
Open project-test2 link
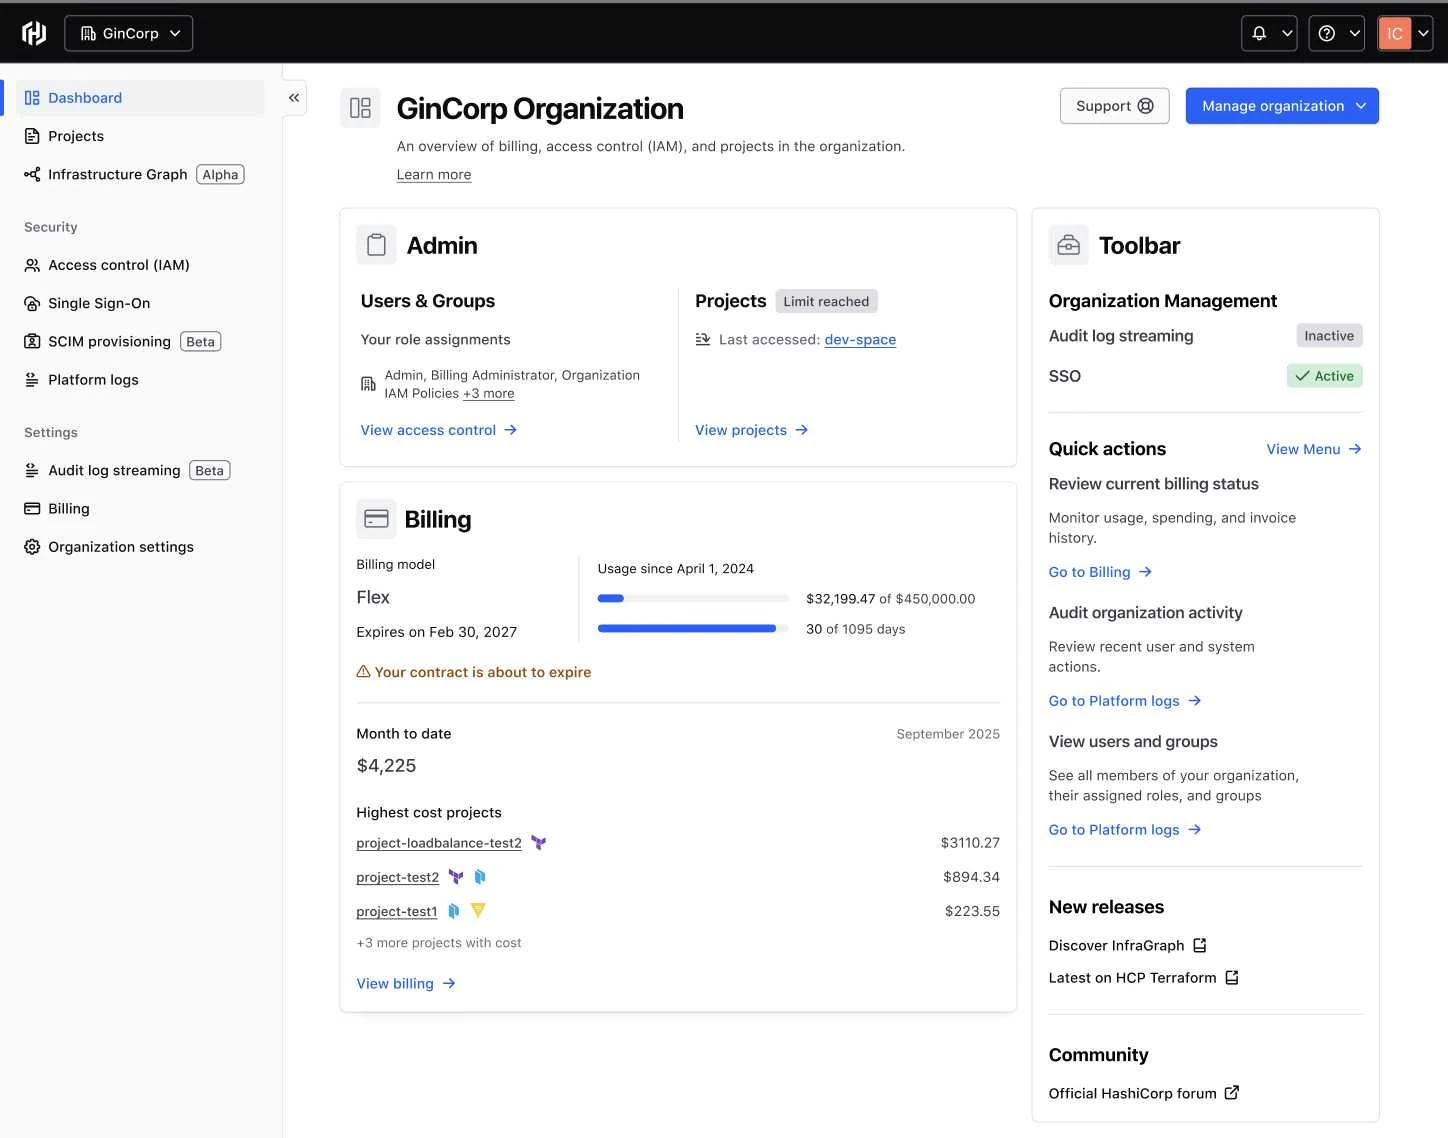click(398, 877)
